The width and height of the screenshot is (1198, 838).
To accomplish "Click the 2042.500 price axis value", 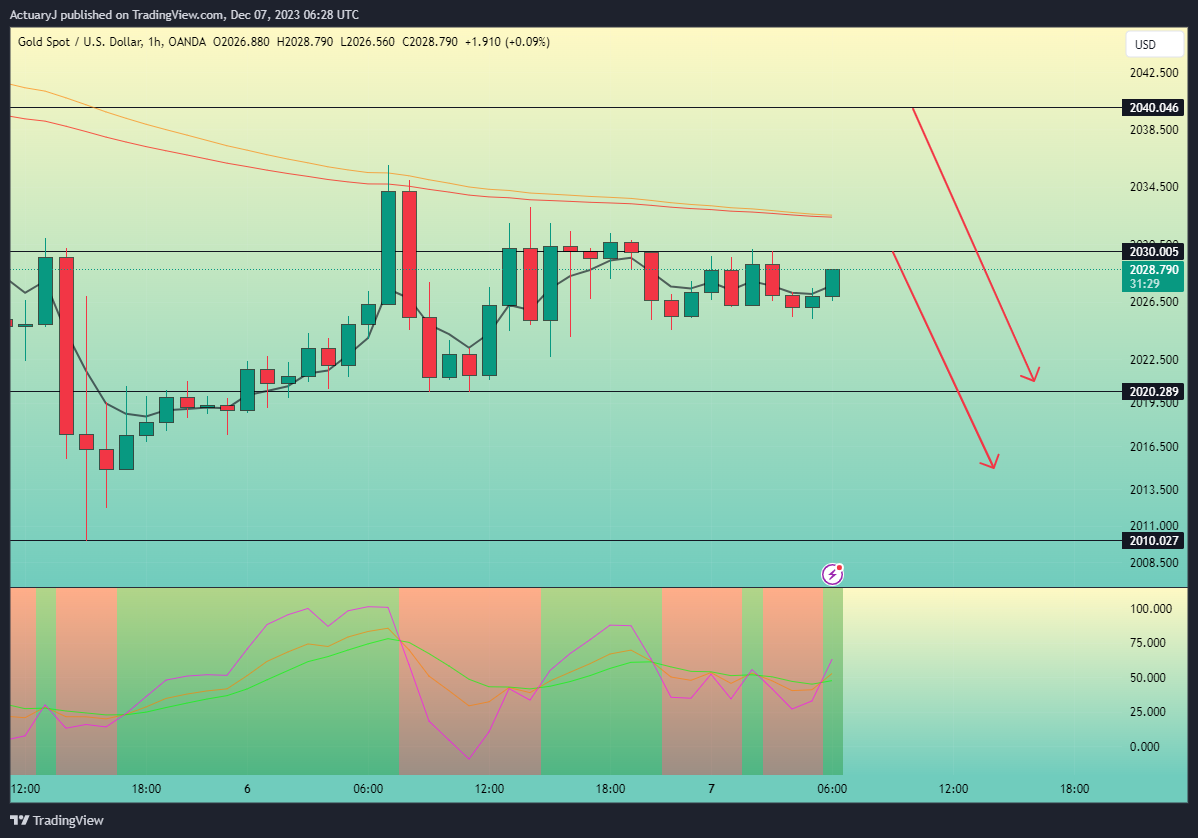I will click(x=1154, y=73).
